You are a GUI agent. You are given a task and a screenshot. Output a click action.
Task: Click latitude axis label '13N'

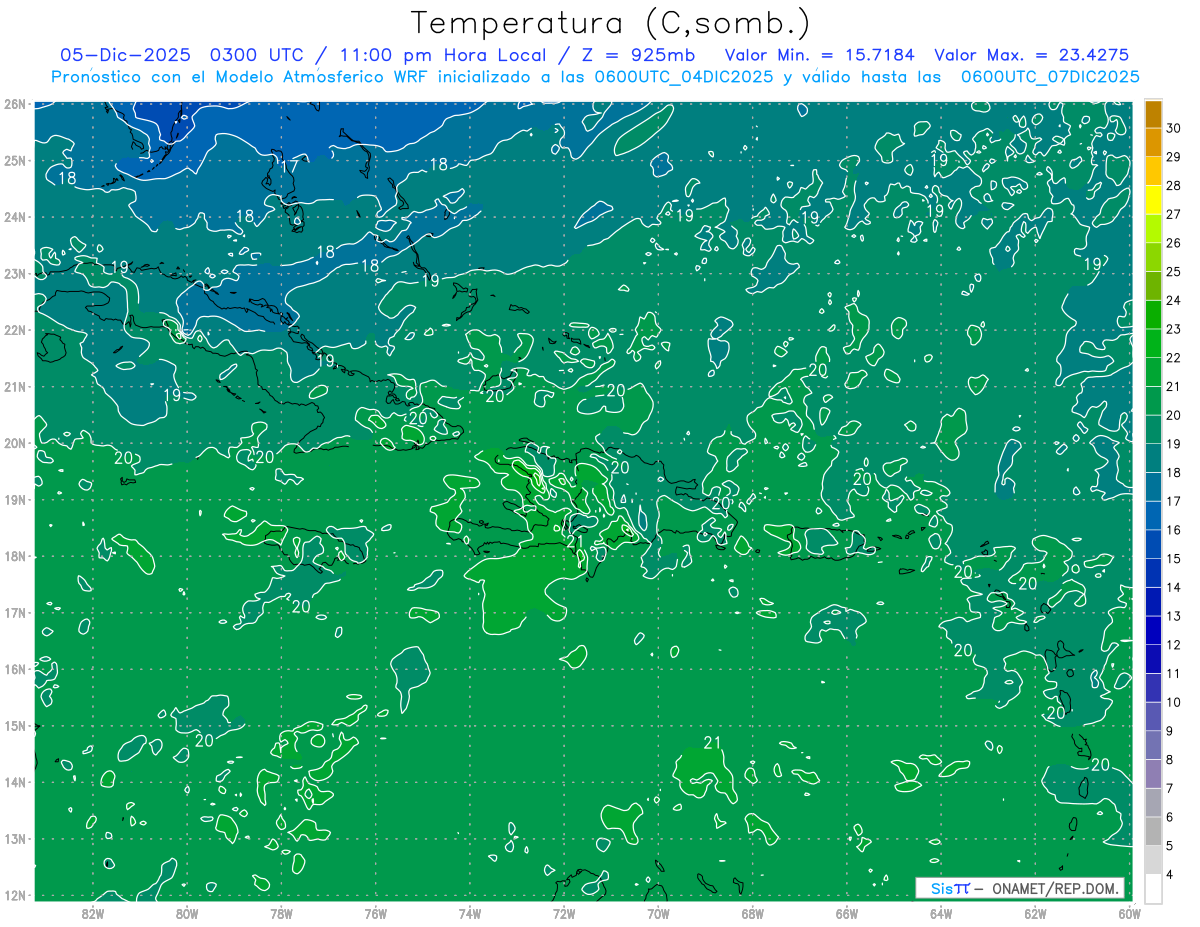[x=14, y=838]
